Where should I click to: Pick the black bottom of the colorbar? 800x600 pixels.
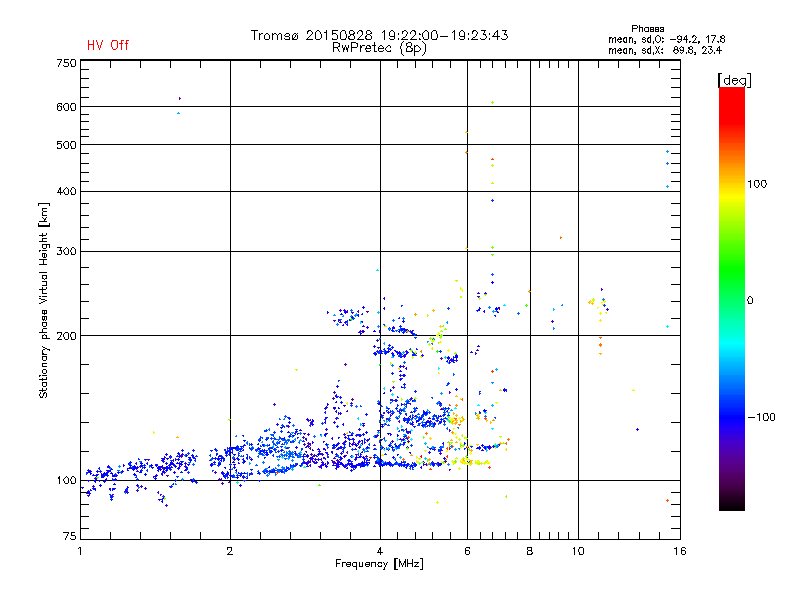[x=732, y=503]
